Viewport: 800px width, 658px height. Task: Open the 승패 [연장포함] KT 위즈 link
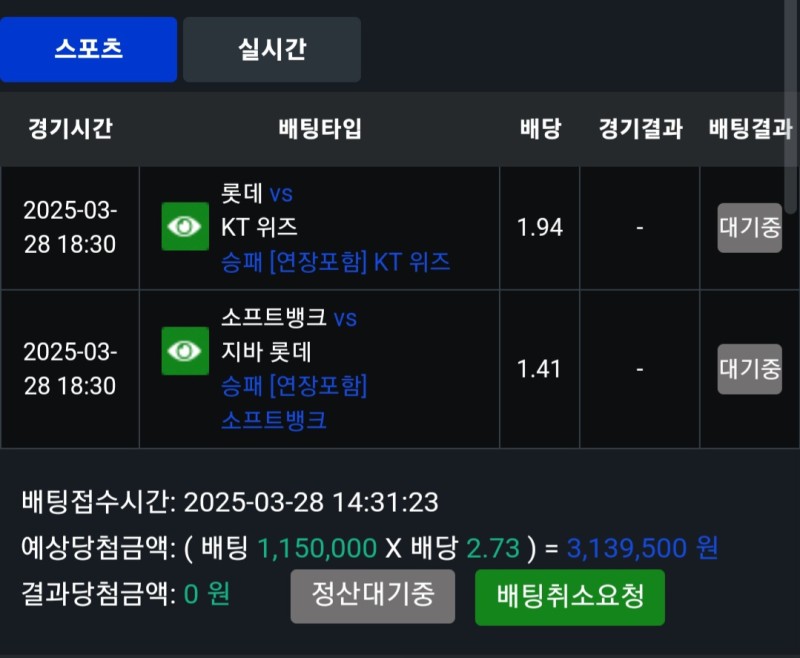(335, 262)
